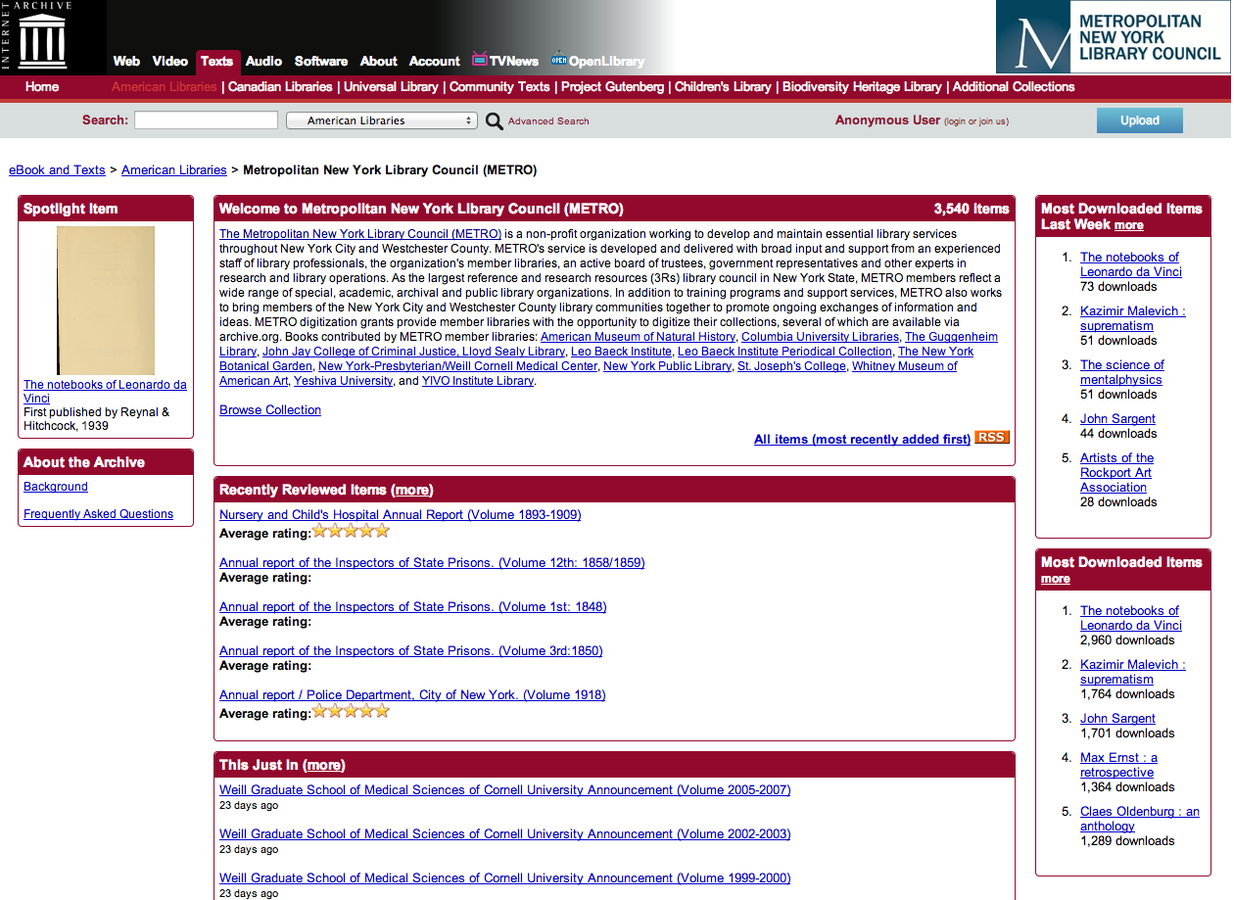Image resolution: width=1234 pixels, height=900 pixels.
Task: Open Additional Collections
Action: tap(1014, 87)
